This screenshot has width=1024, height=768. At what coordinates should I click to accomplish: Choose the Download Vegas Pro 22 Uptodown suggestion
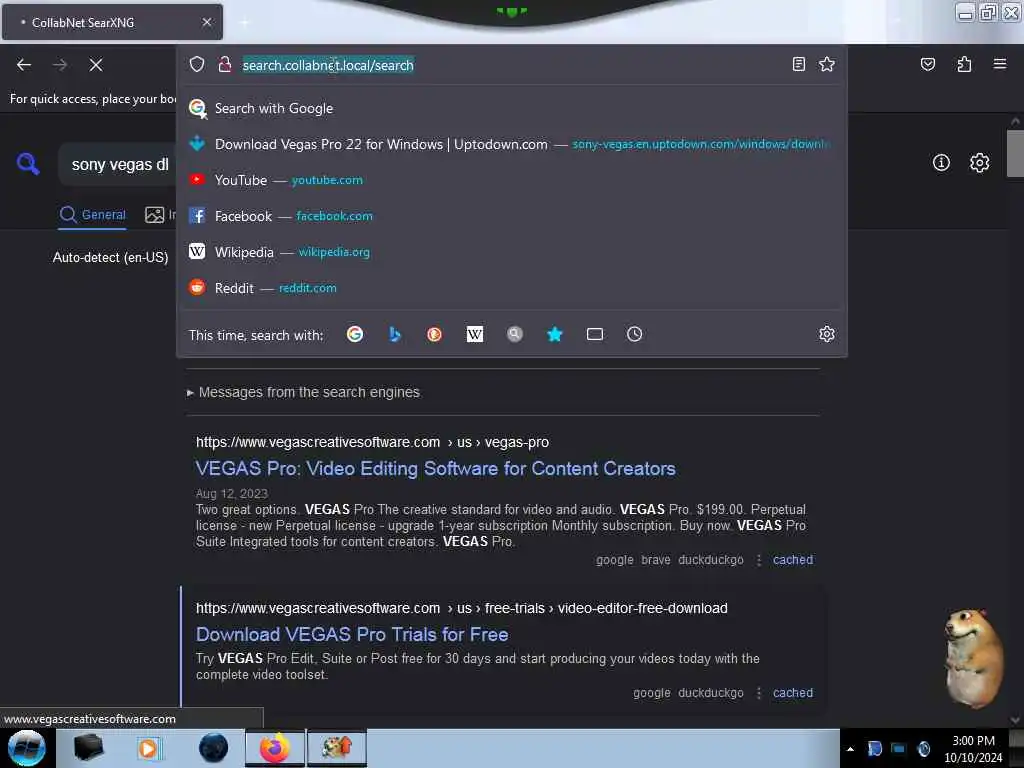(511, 144)
